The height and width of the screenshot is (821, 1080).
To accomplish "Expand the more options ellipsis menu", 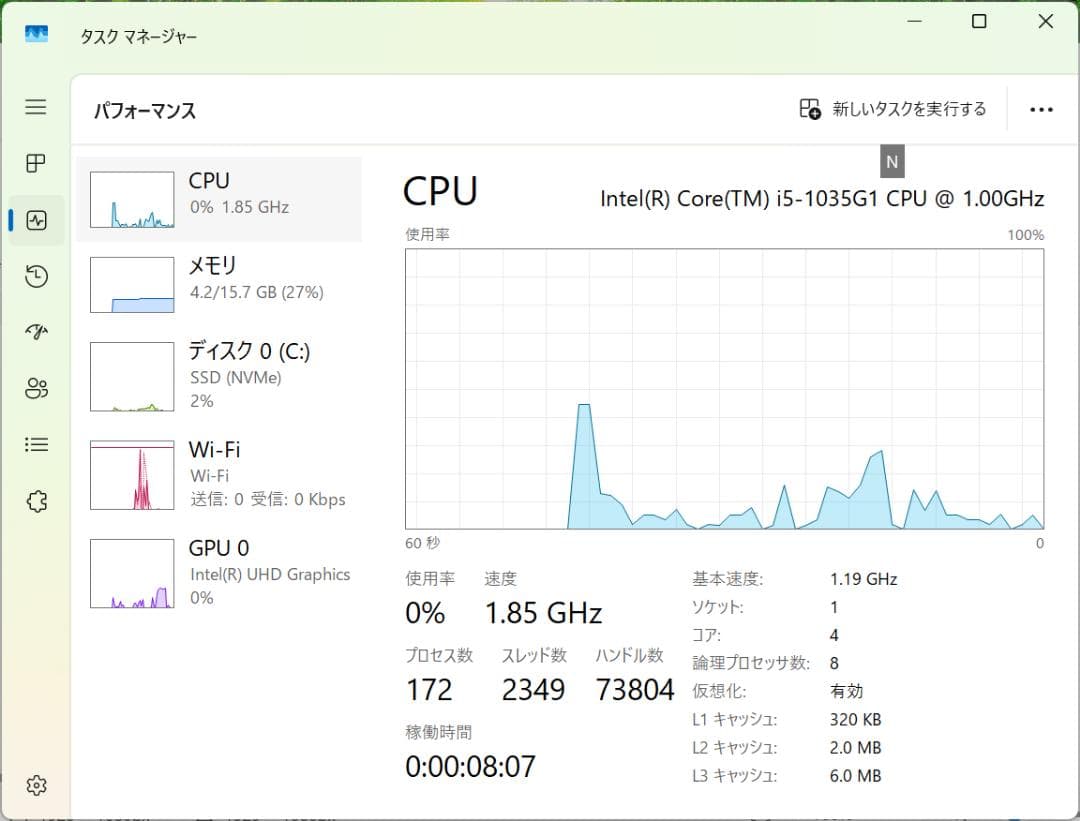I will point(1042,109).
